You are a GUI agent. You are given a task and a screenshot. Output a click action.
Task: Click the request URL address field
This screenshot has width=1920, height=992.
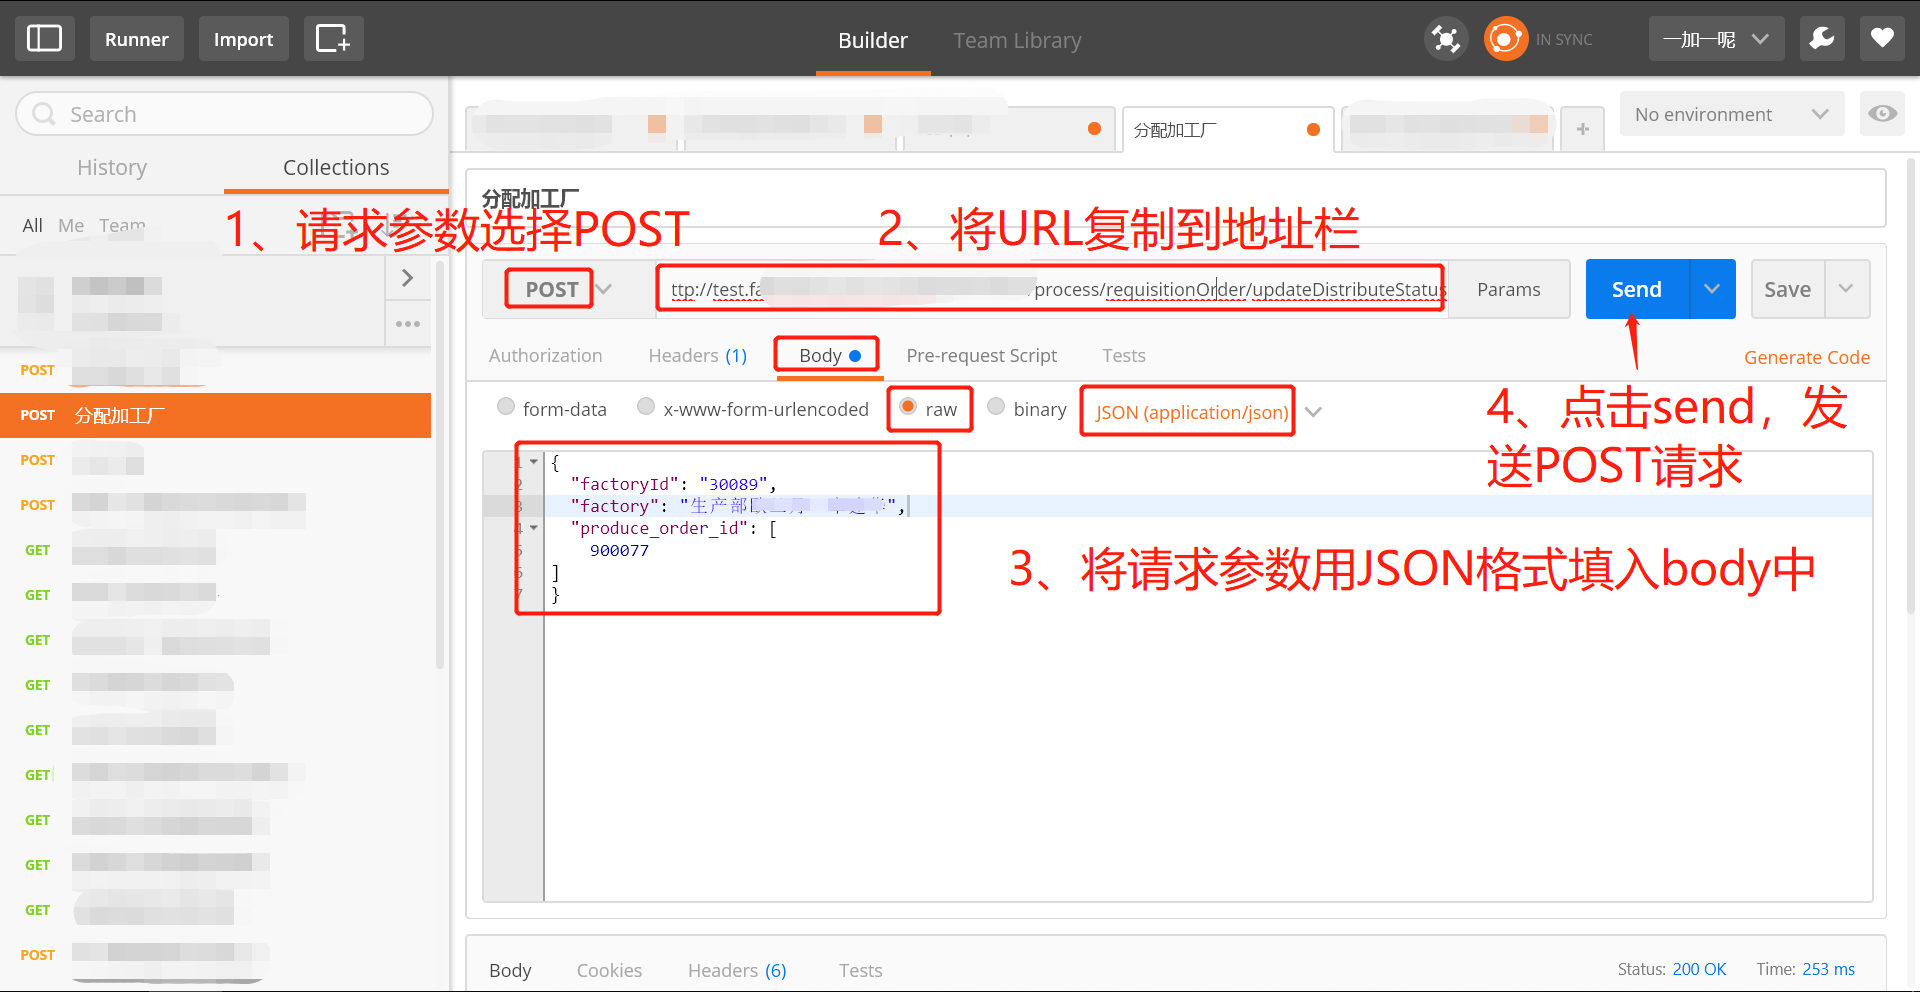(1051, 289)
